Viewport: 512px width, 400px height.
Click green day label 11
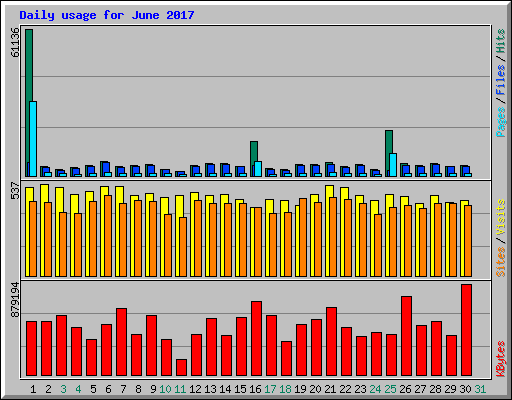pos(180,389)
